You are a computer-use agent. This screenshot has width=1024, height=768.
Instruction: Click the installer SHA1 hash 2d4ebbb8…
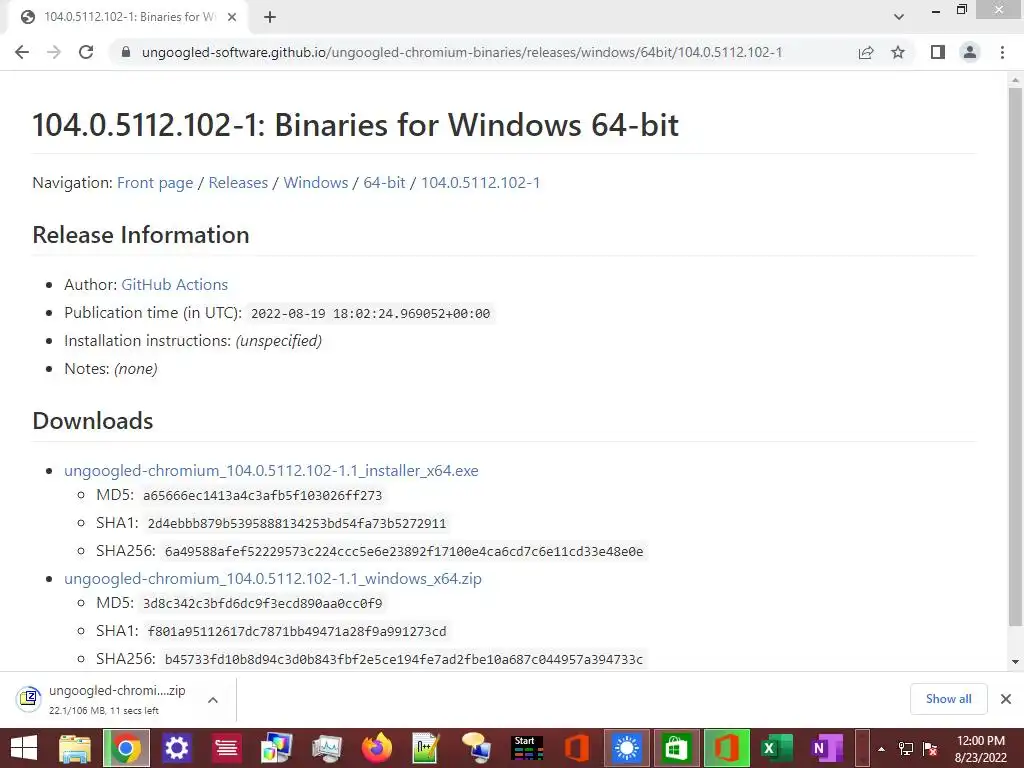point(296,524)
